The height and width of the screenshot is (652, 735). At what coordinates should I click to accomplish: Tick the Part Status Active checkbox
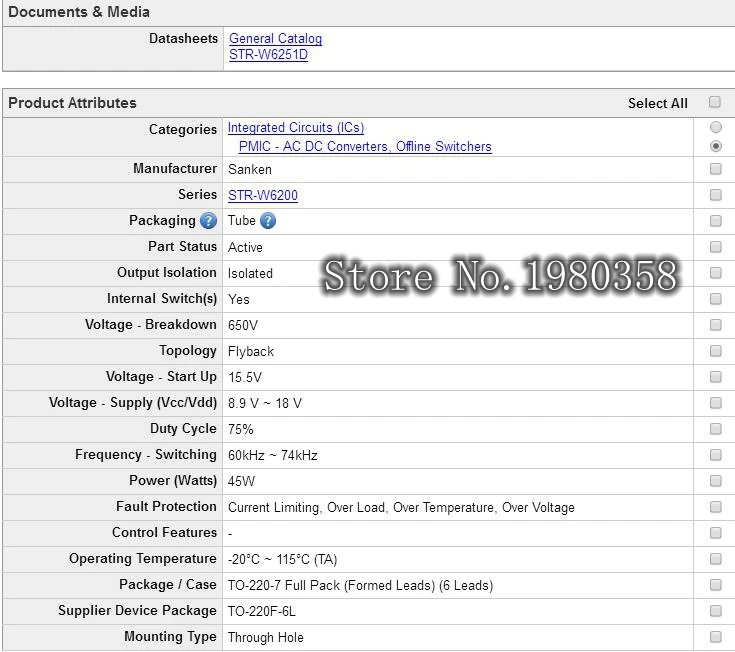point(715,247)
